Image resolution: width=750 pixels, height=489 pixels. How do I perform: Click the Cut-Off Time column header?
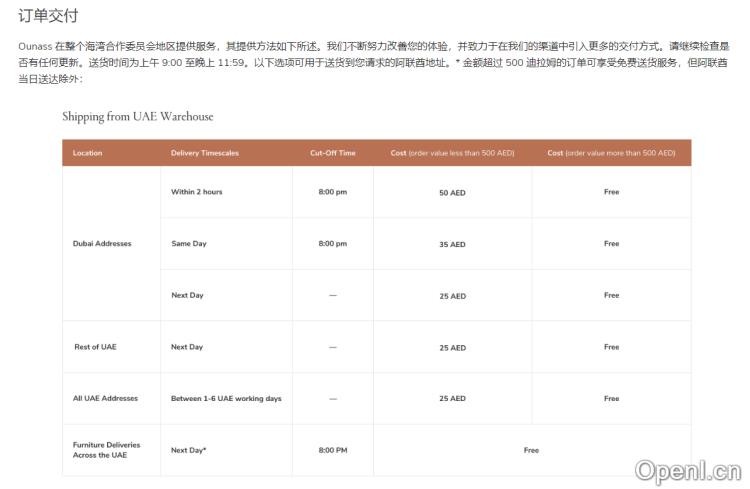(332, 153)
